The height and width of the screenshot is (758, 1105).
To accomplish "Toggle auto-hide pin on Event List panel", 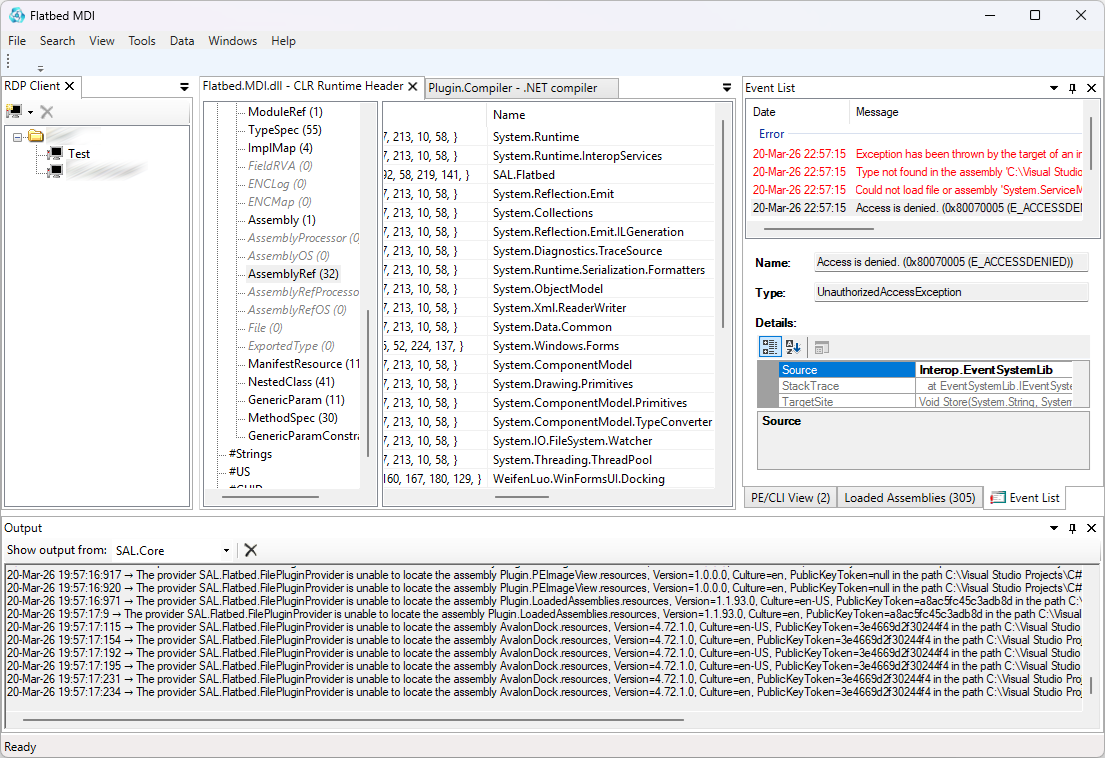I will (1072, 88).
